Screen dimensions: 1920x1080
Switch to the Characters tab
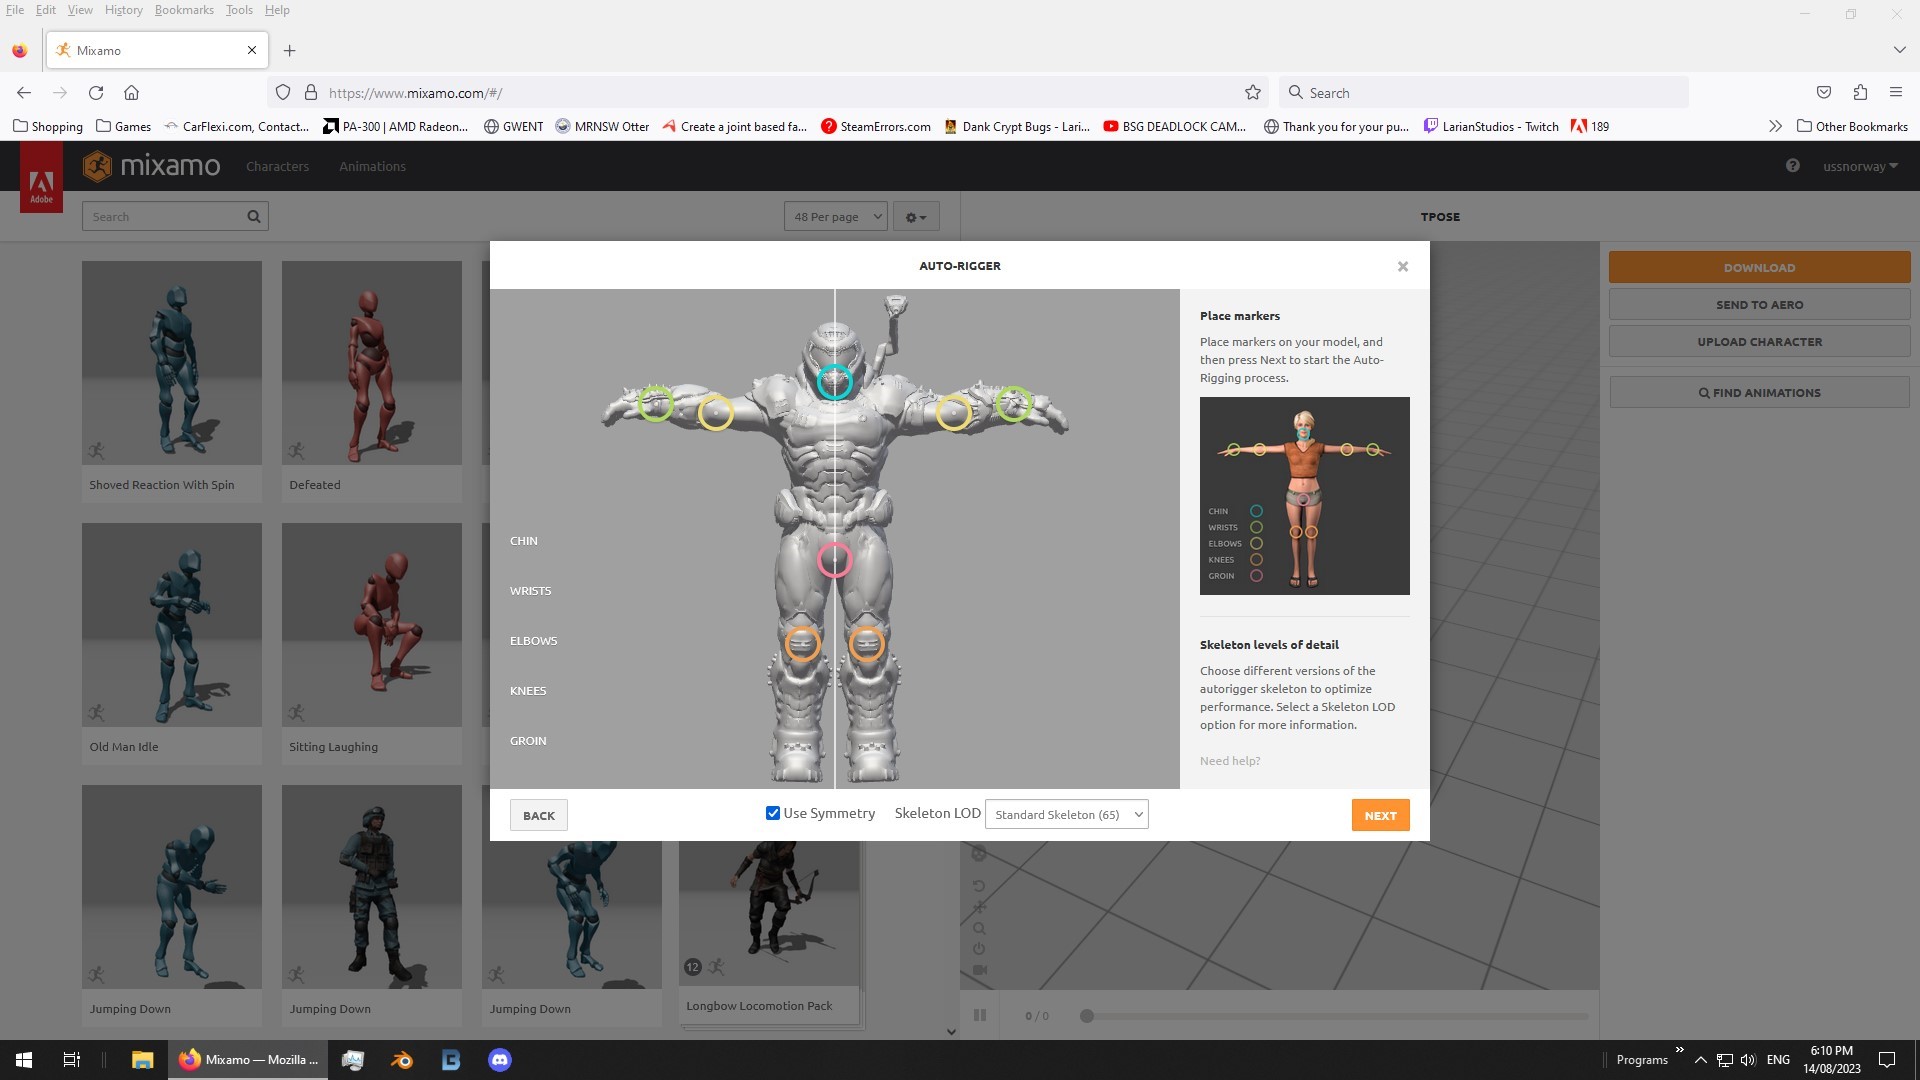pyautogui.click(x=278, y=166)
